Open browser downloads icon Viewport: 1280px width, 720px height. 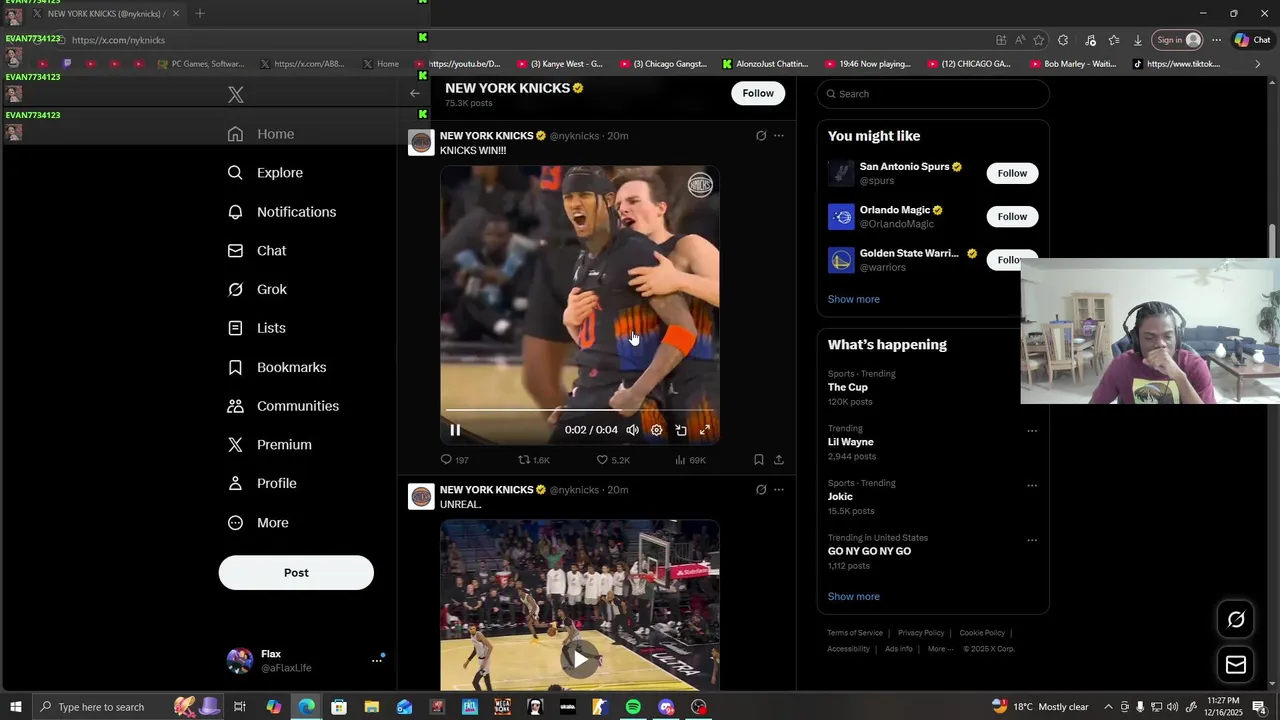pos(1138,40)
